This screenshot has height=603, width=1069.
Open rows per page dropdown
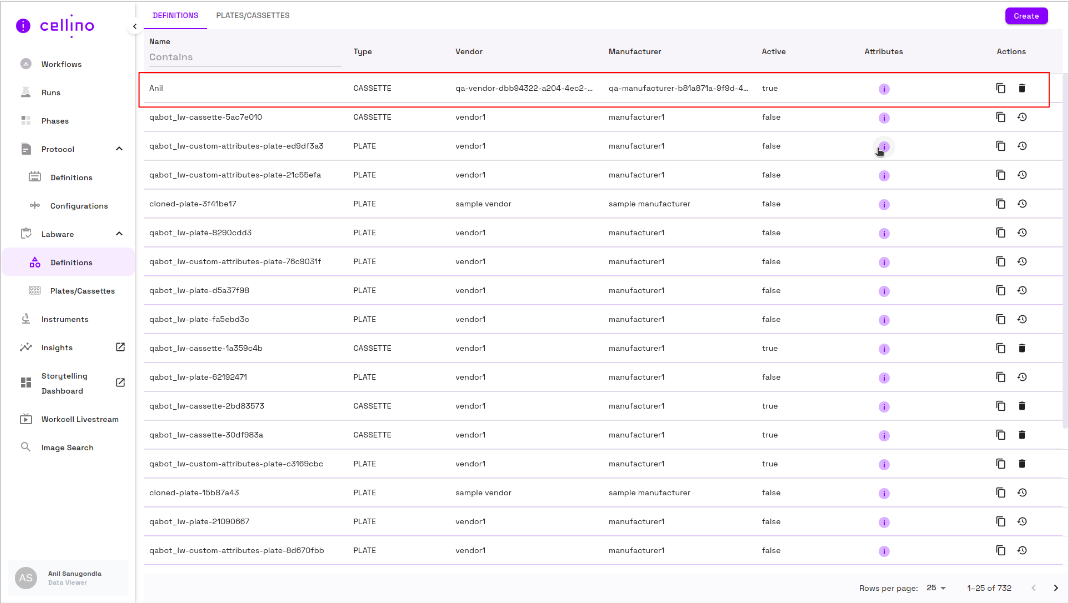(936, 588)
